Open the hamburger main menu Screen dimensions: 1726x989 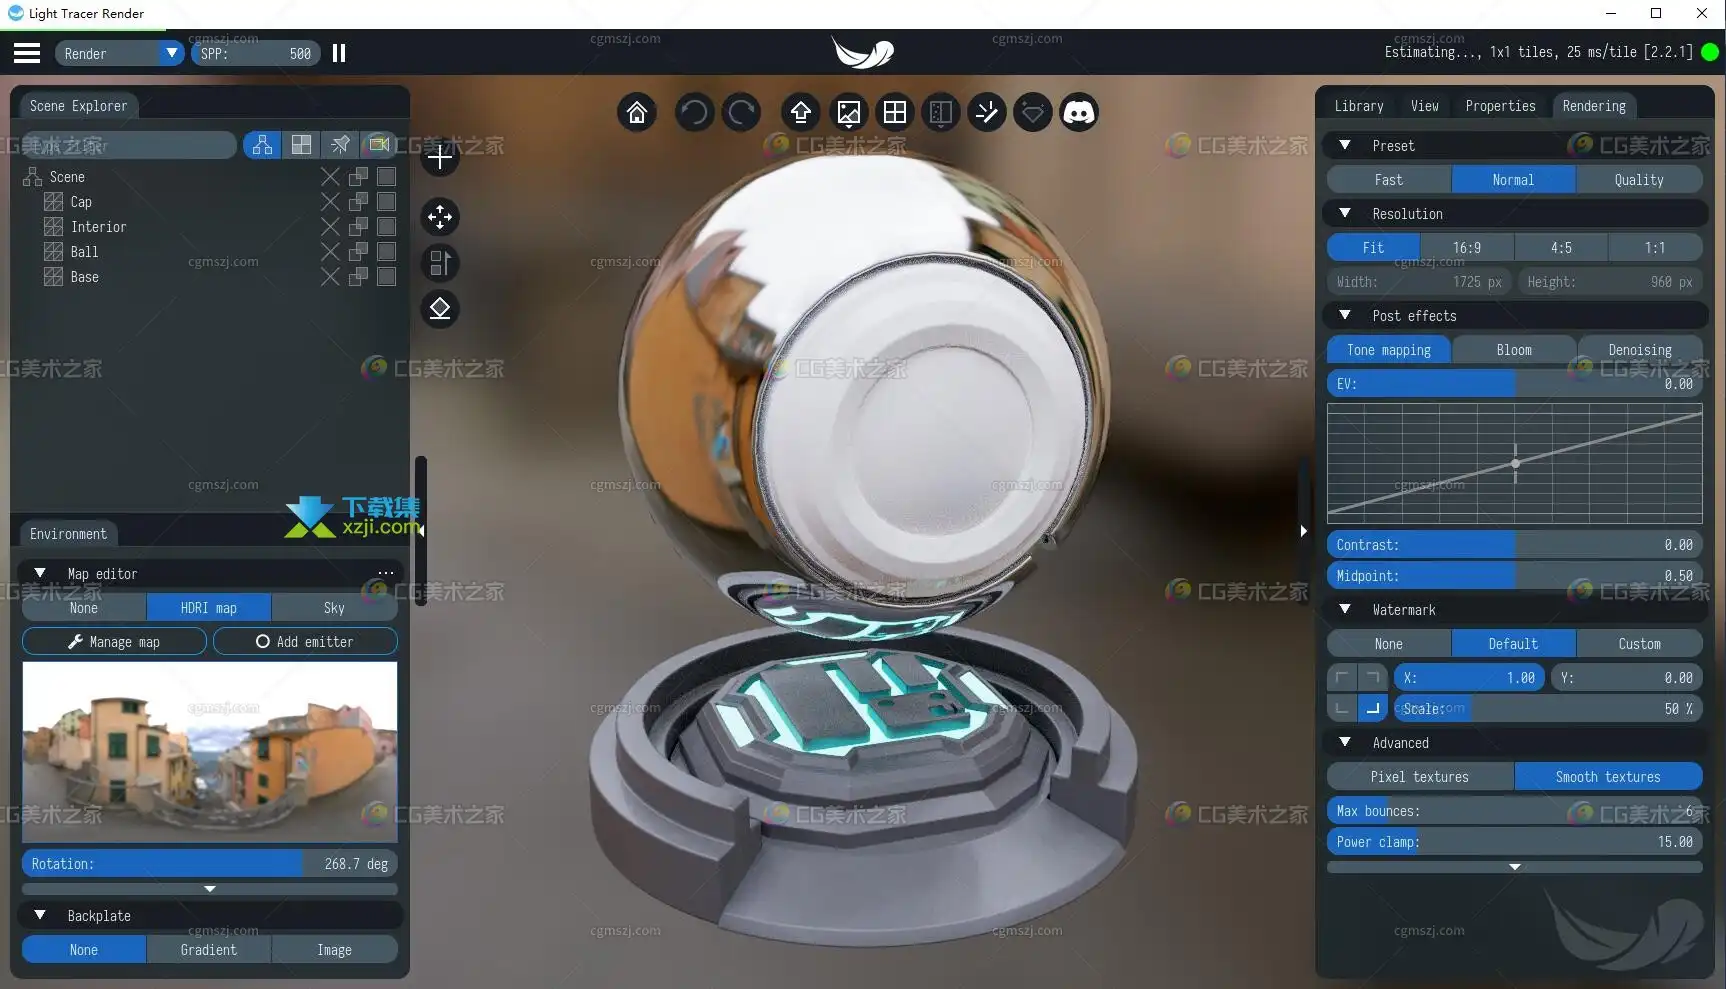(27, 53)
